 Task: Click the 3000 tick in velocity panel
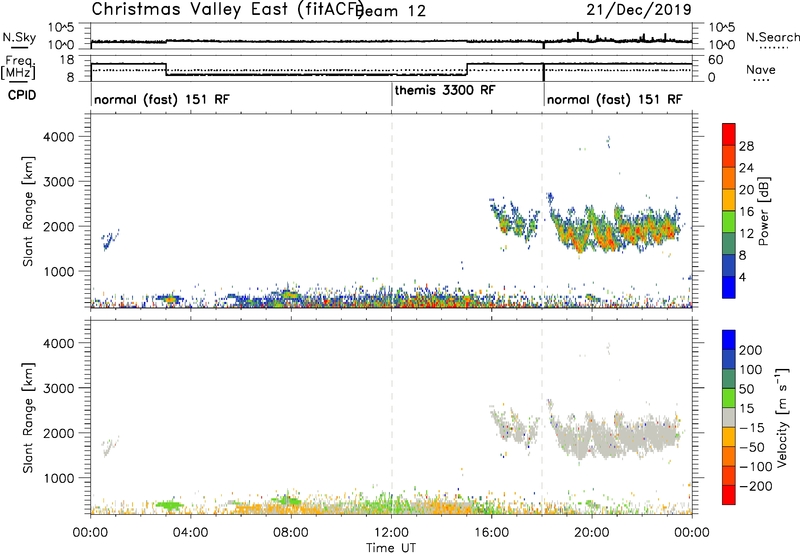59,388
